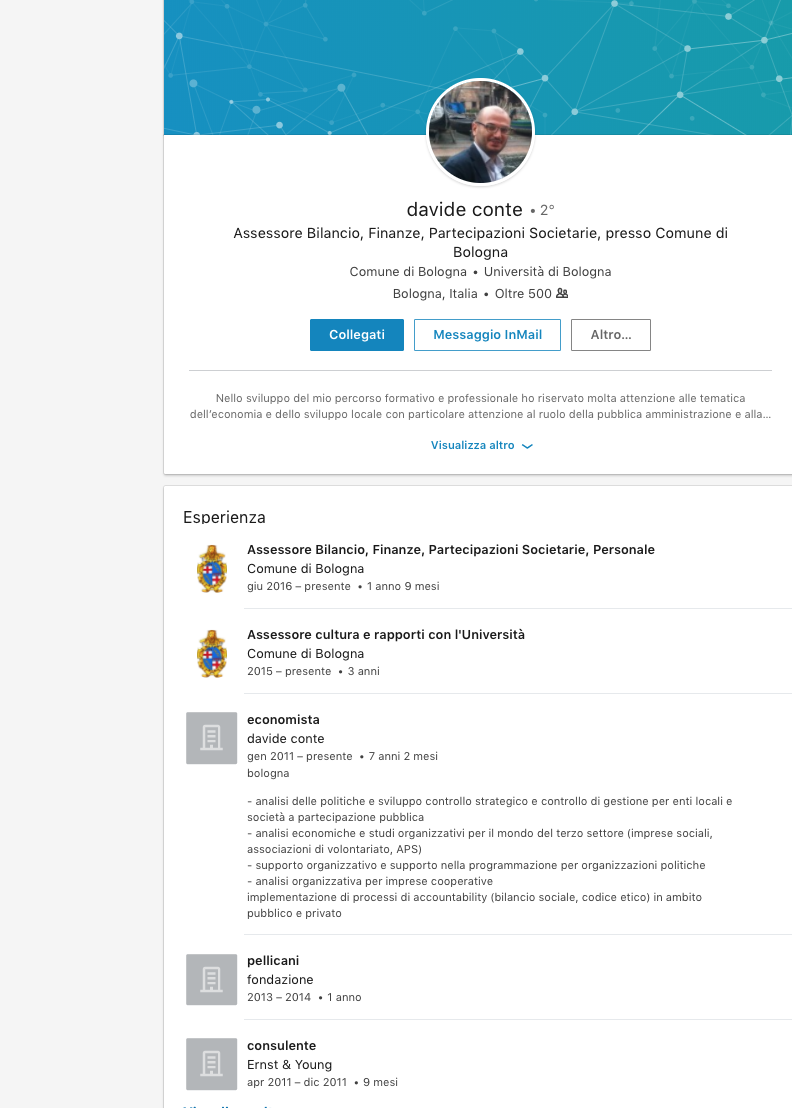Open the Comune di Bologna link in header
792x1108 pixels.
pos(408,271)
